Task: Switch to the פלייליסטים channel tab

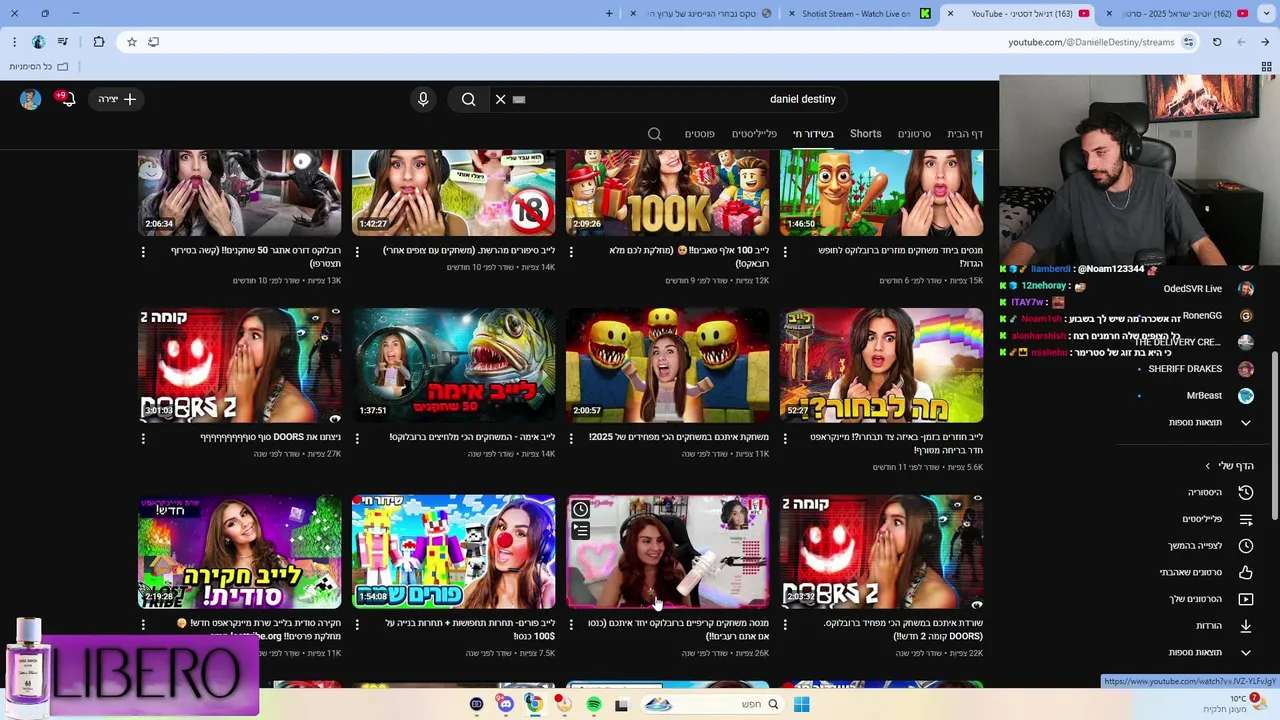Action: 754,134
